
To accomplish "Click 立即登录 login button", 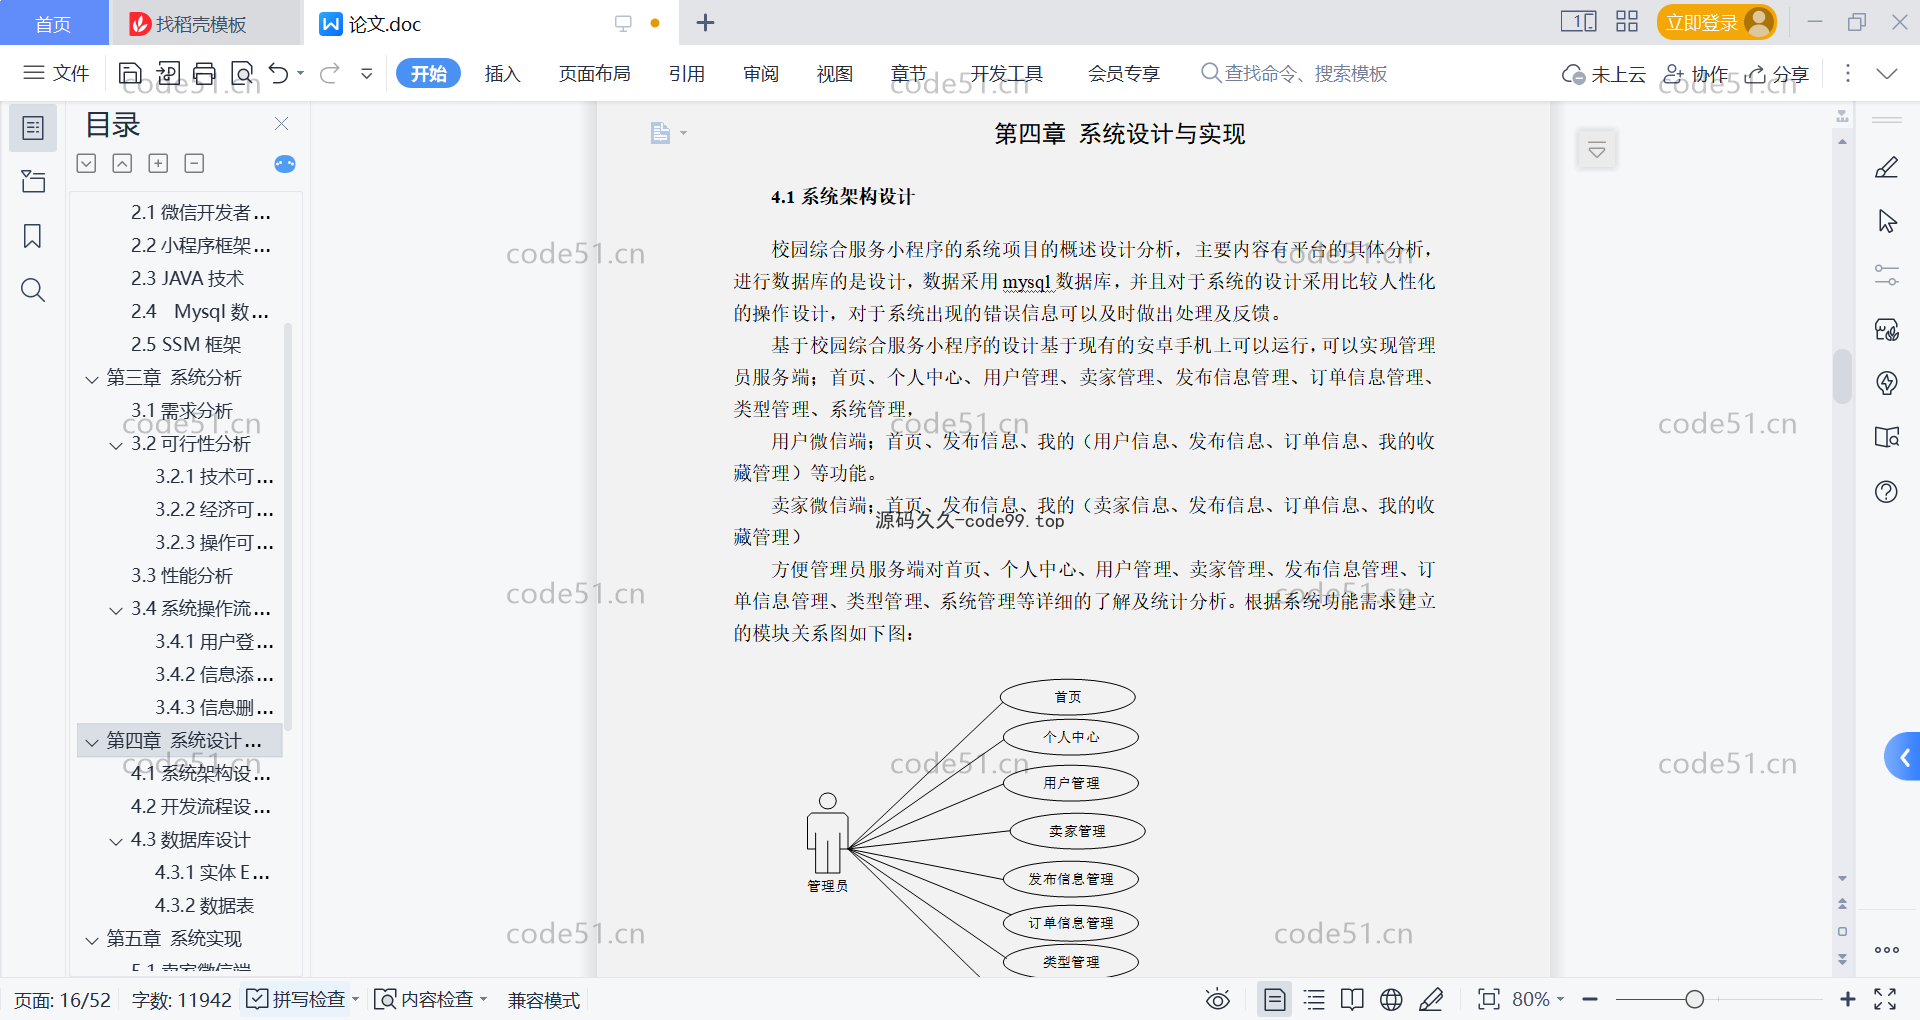I will pyautogui.click(x=1716, y=22).
